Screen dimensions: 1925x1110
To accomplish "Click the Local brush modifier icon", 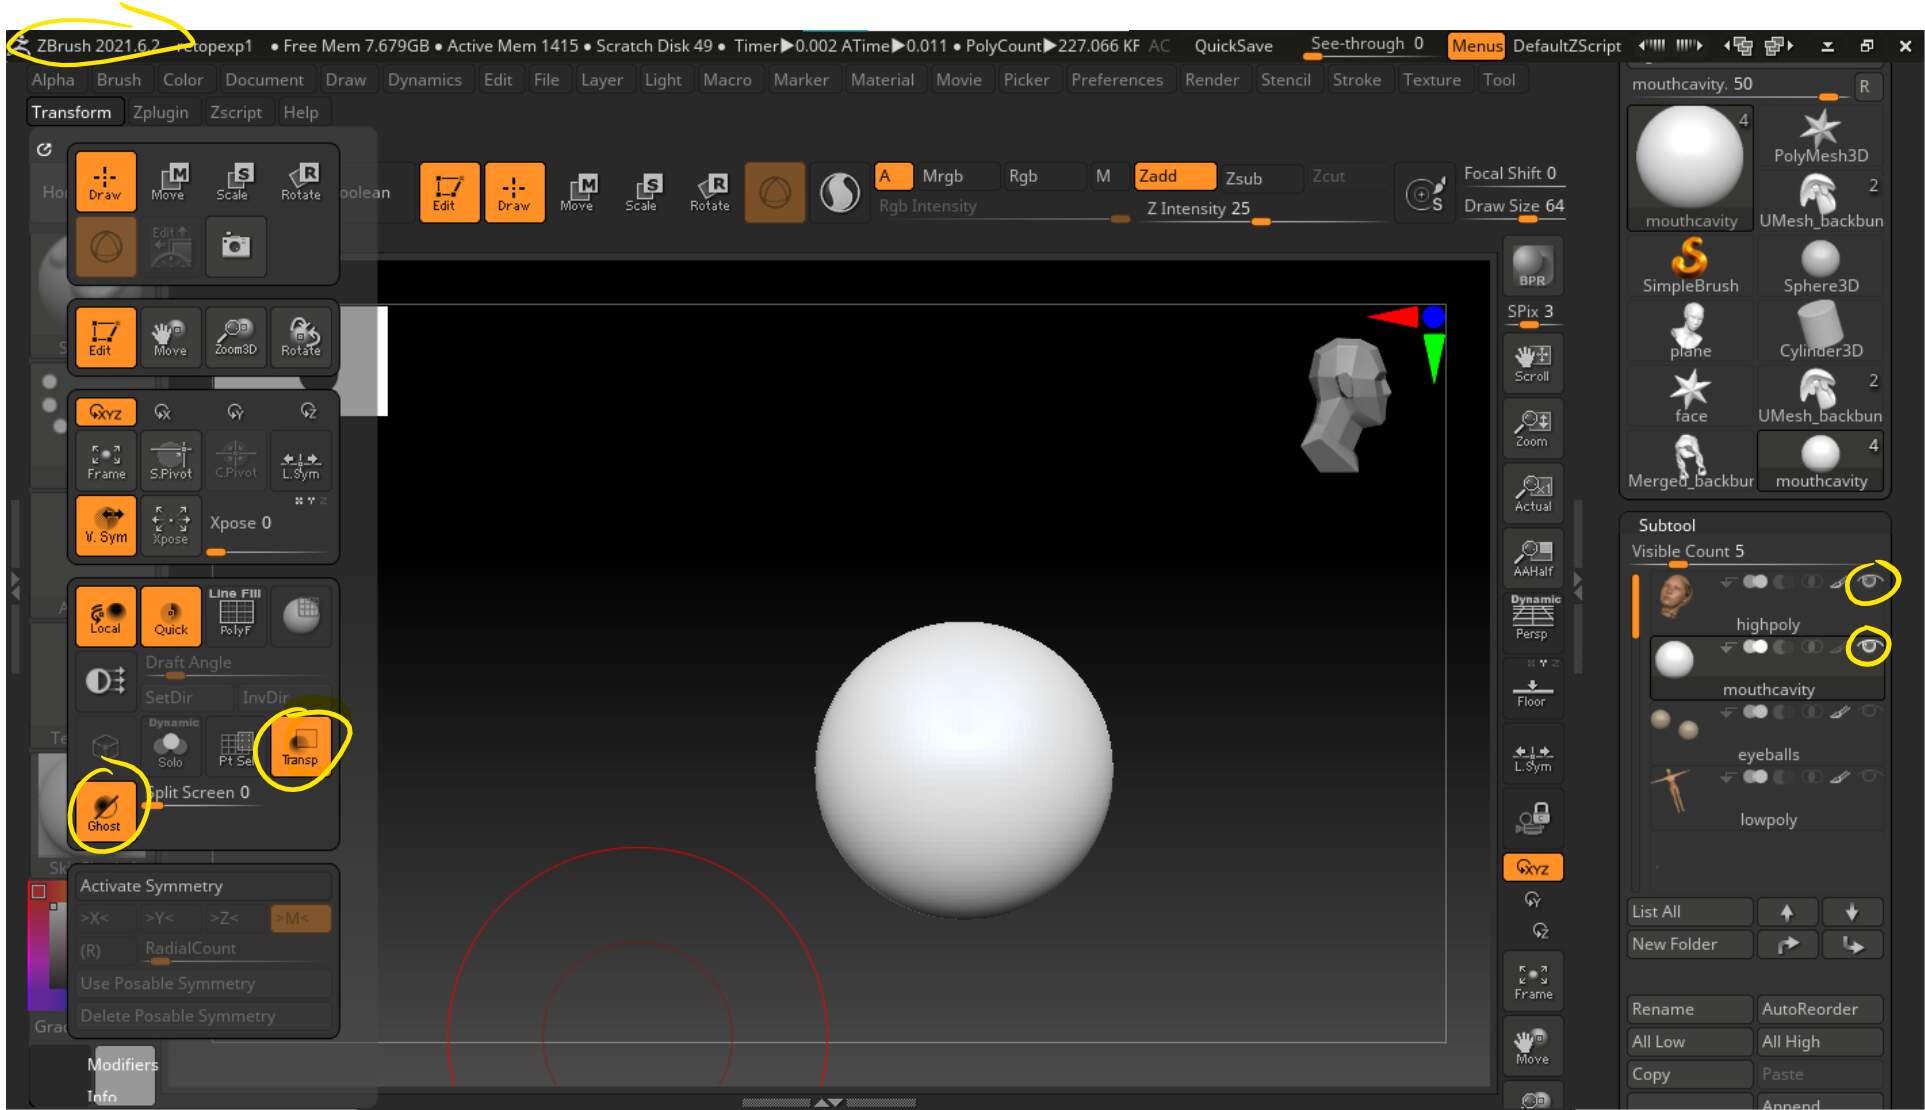I will 104,612.
